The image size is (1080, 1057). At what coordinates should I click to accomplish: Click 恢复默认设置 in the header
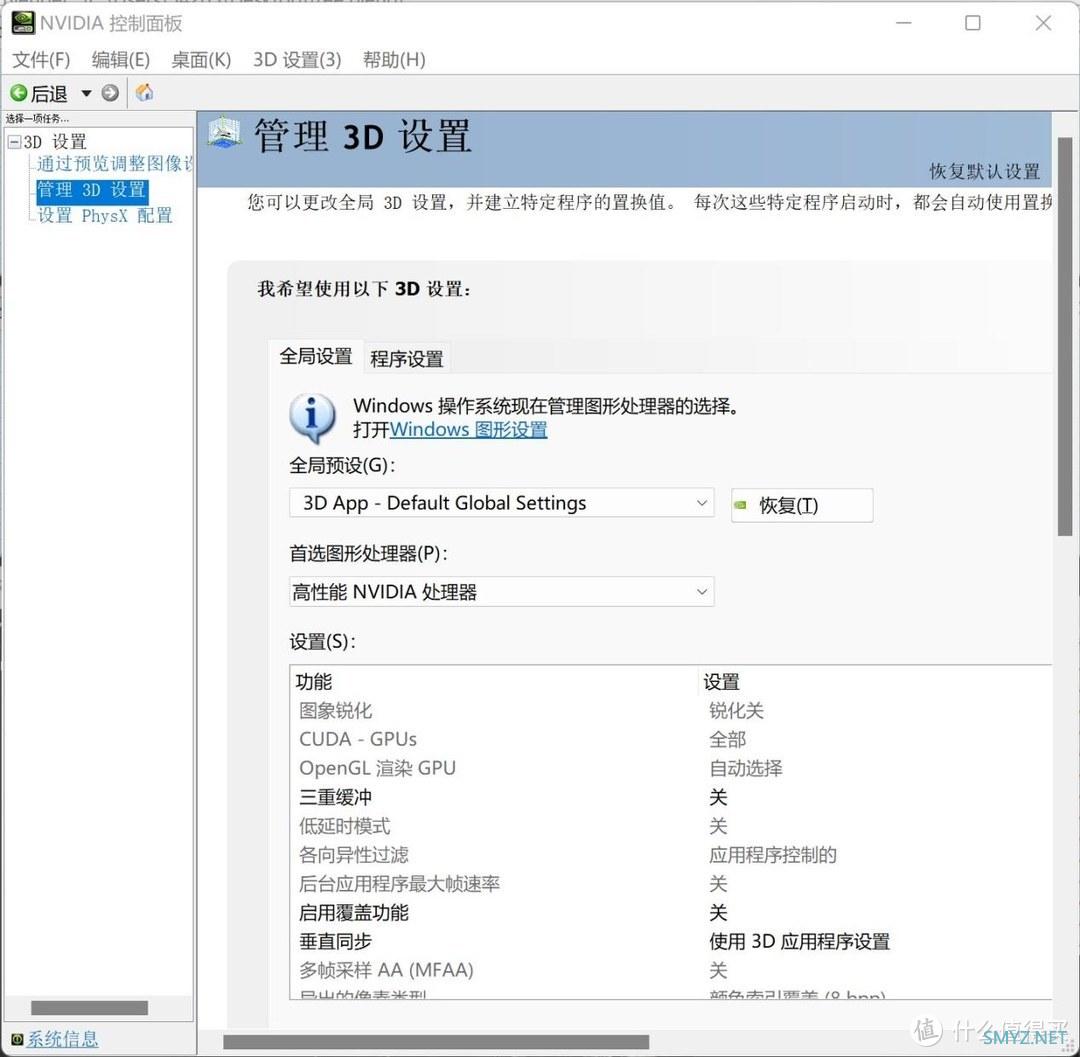984,171
